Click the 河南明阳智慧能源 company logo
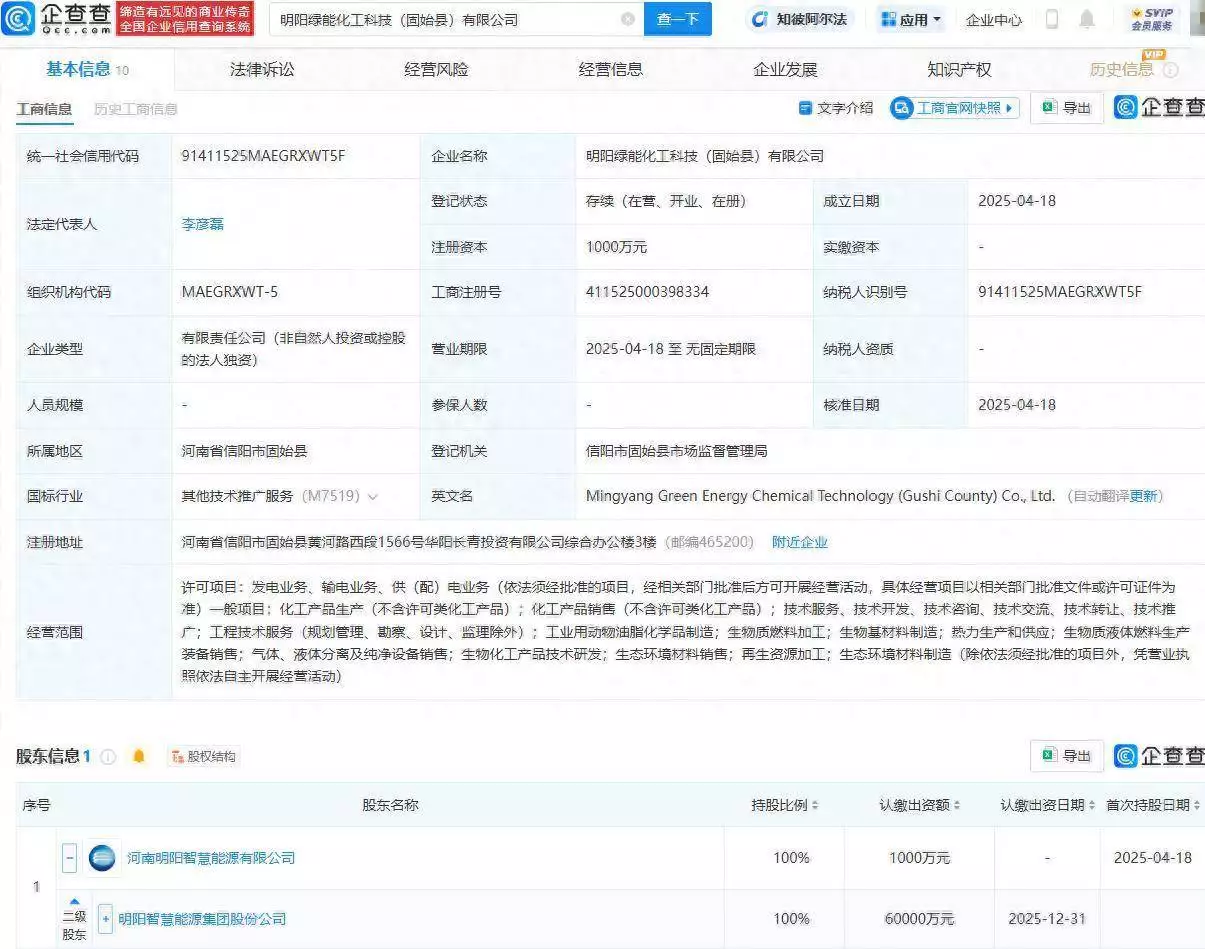The width and height of the screenshot is (1205, 949). click(x=102, y=858)
